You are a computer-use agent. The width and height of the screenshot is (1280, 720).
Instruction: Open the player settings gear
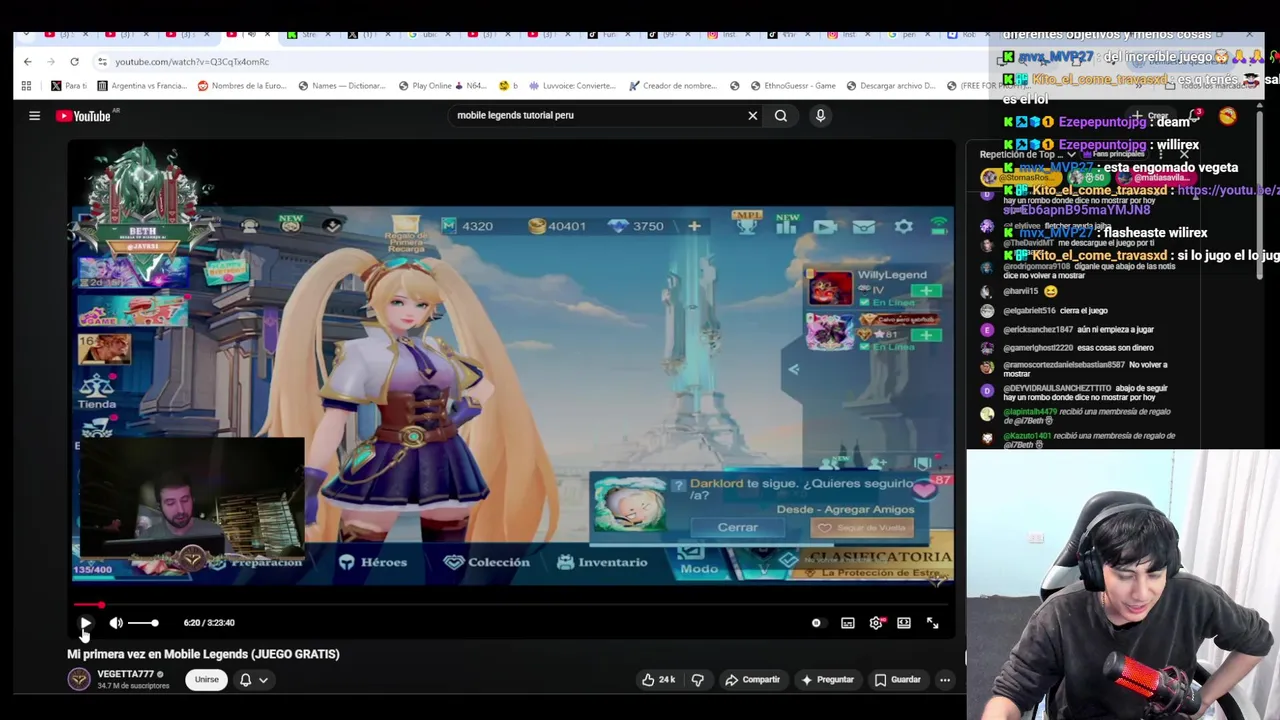[876, 623]
